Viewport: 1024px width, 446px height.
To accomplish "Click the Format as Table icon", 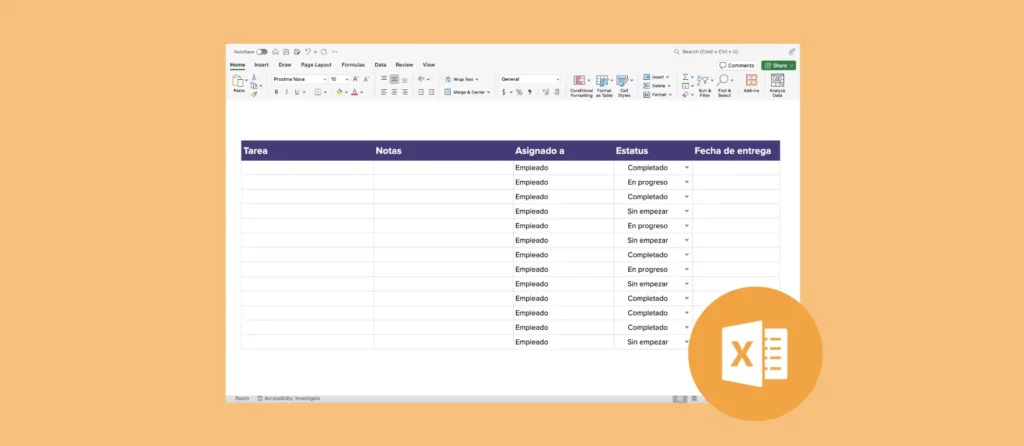I will 604,82.
